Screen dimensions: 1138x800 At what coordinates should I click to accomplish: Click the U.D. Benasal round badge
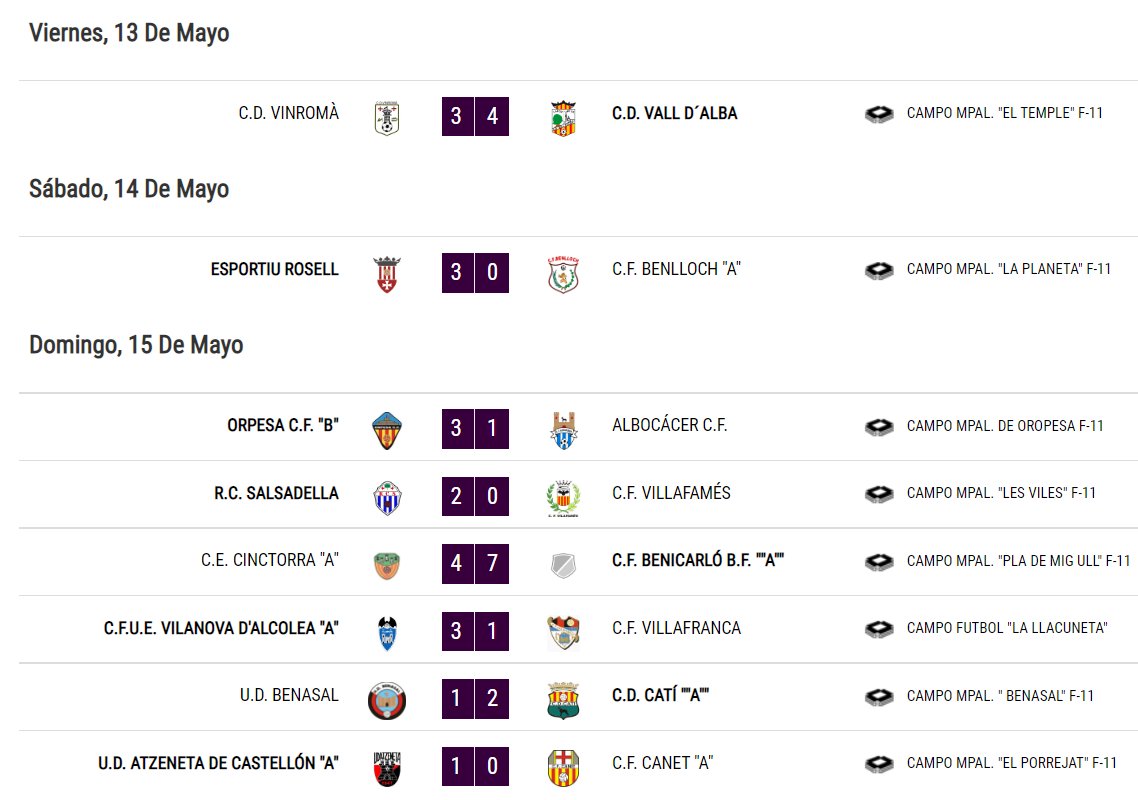point(387,701)
